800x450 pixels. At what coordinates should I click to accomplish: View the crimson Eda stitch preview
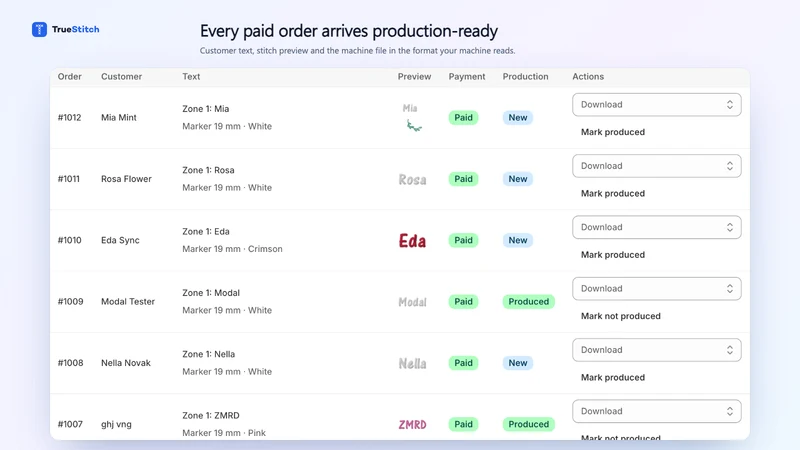412,240
